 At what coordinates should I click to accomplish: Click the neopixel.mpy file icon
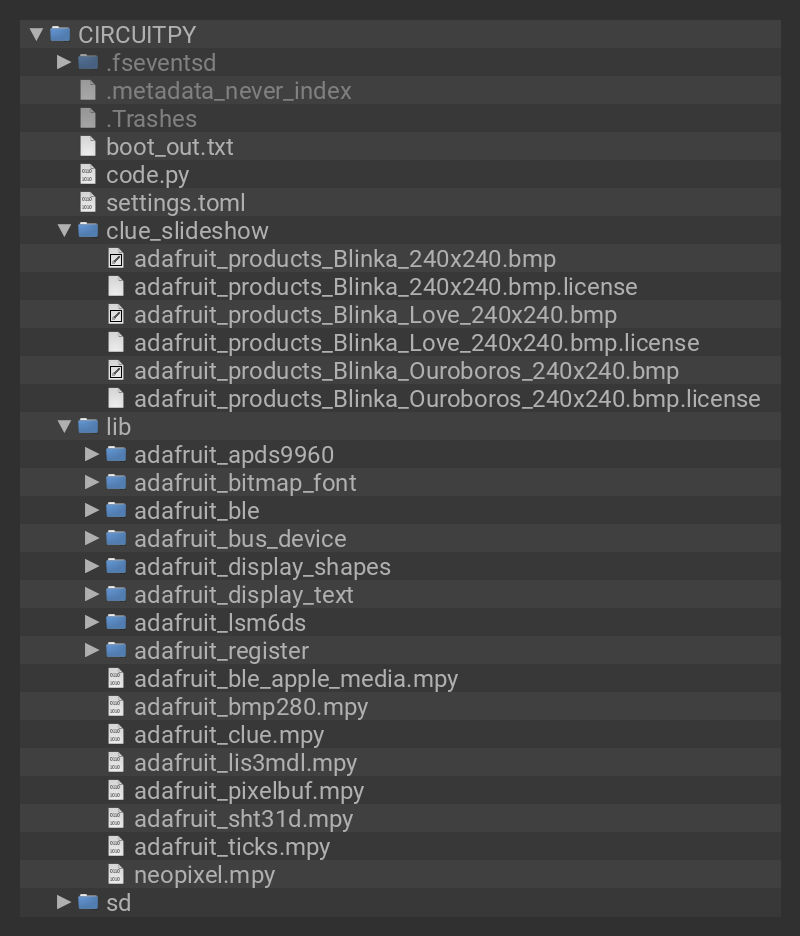click(x=116, y=875)
